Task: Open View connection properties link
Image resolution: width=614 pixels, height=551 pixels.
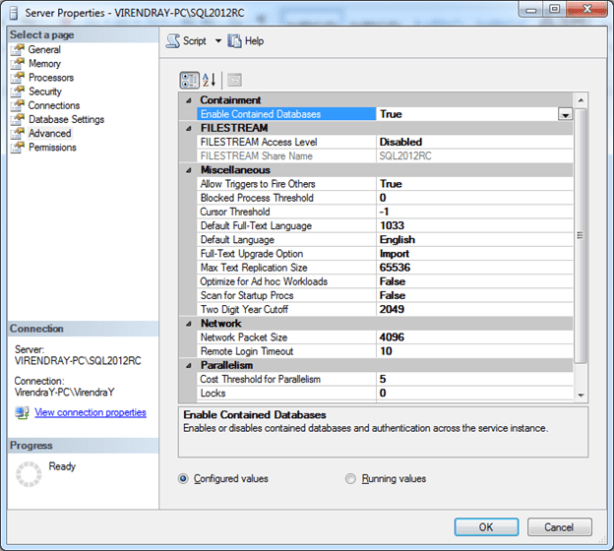Action: pyautogui.click(x=90, y=412)
